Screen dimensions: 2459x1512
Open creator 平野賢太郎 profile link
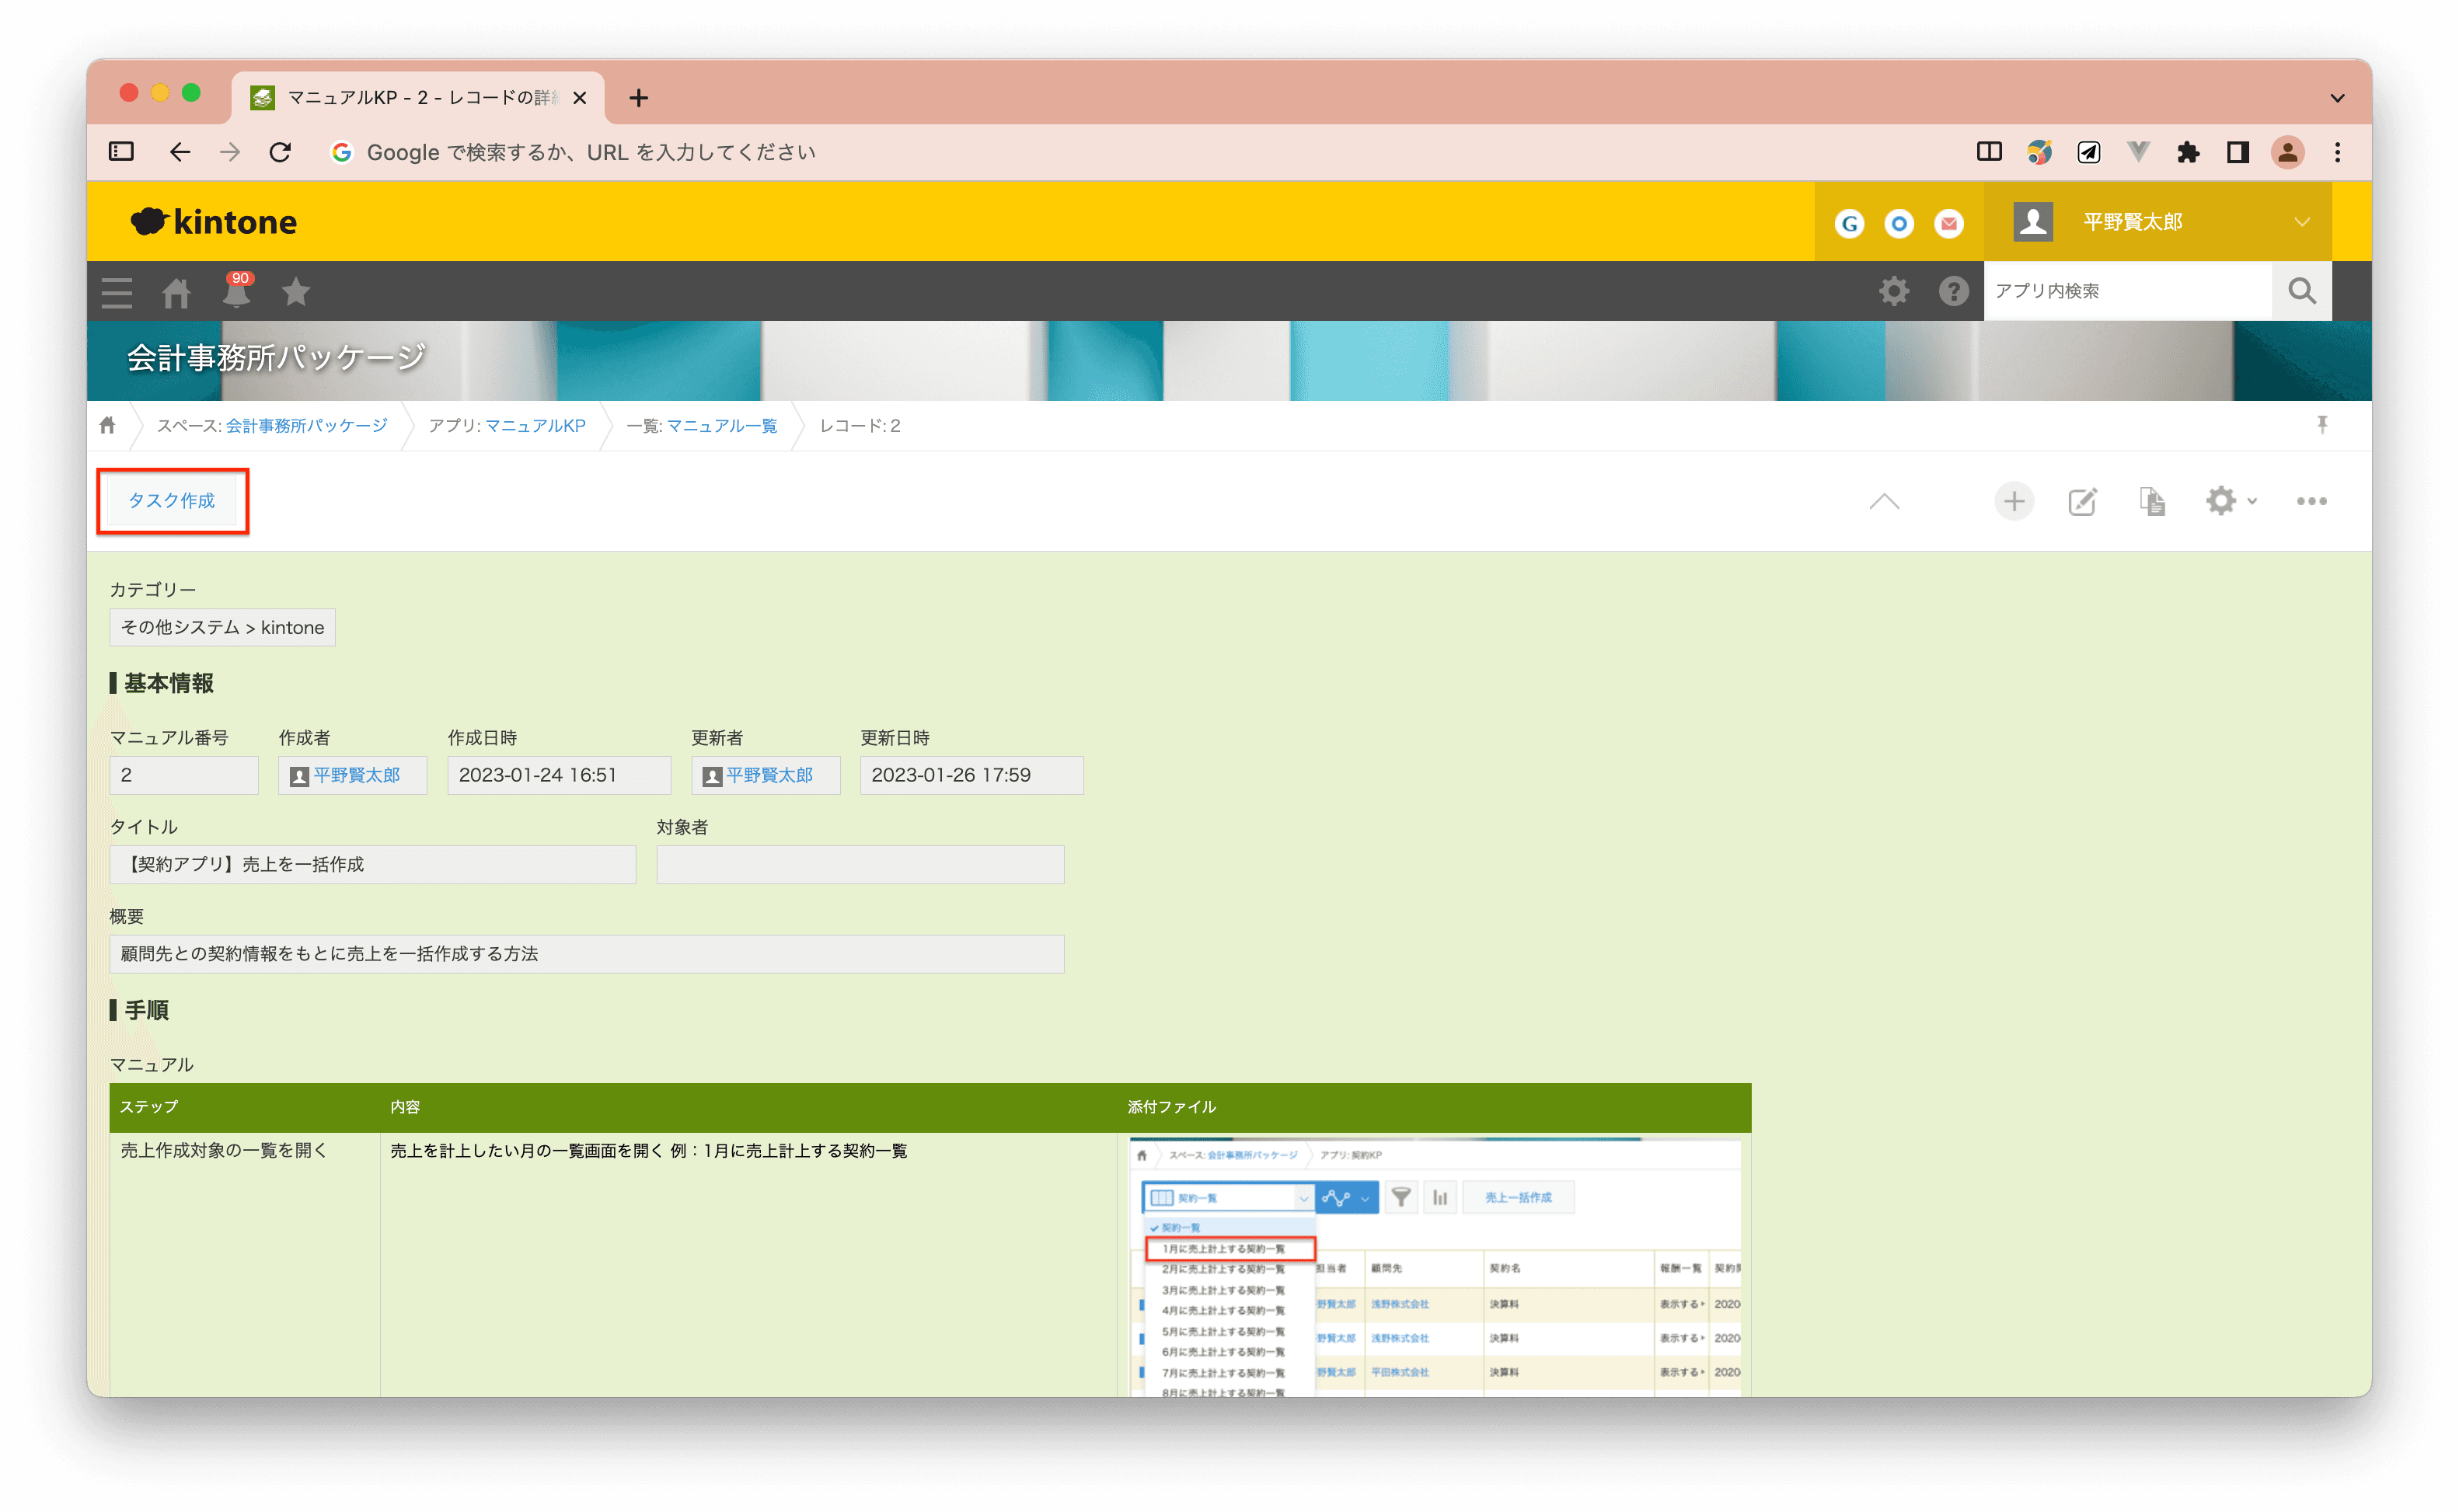point(356,775)
